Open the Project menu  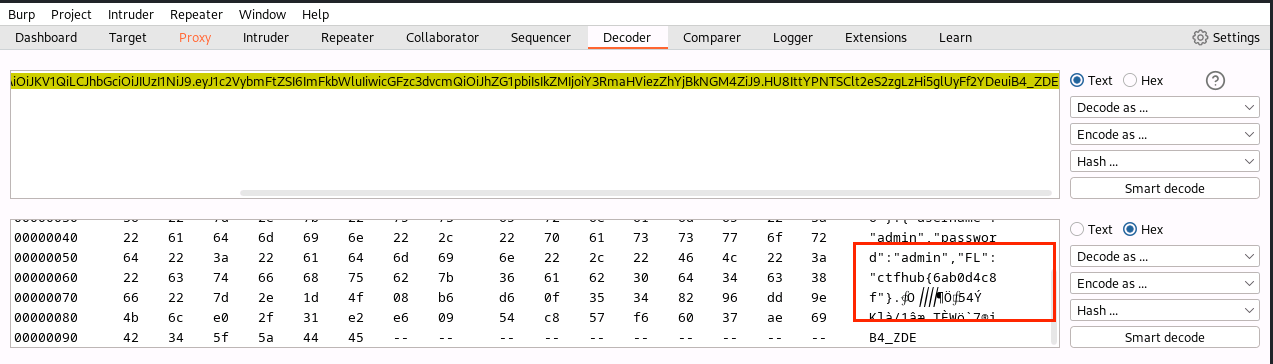pyautogui.click(x=71, y=15)
